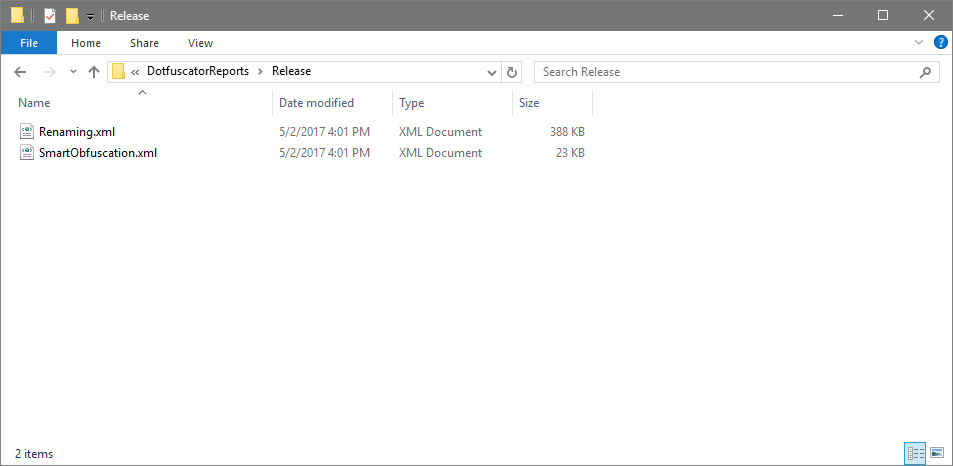Expand the address bar history dropdown

(492, 72)
